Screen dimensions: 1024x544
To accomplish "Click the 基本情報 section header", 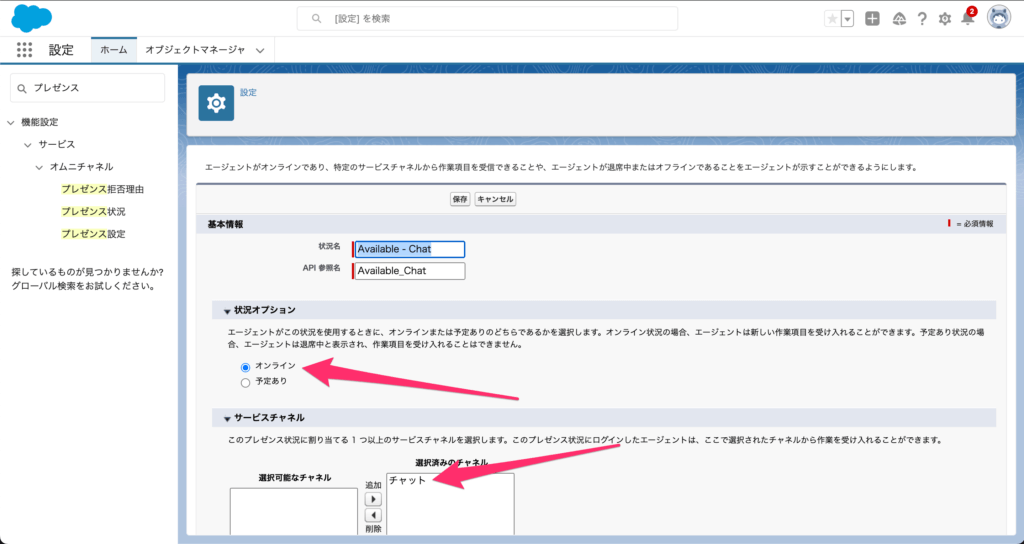I will (225, 224).
